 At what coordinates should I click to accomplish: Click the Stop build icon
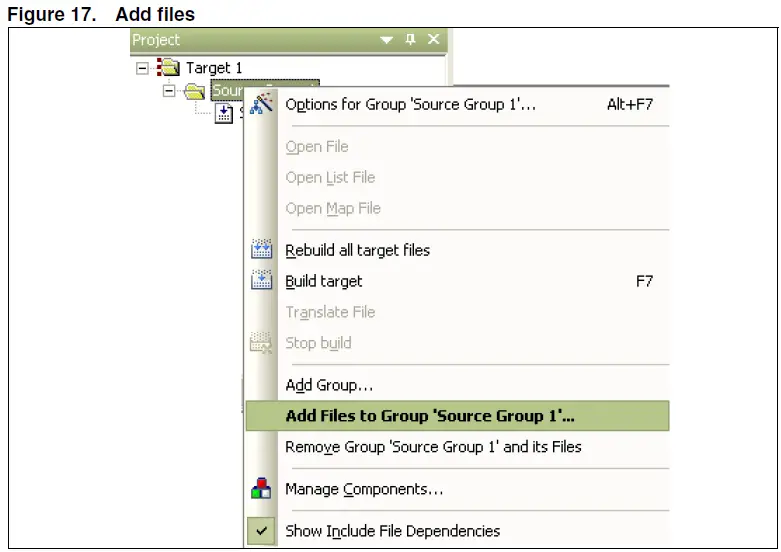point(261,343)
